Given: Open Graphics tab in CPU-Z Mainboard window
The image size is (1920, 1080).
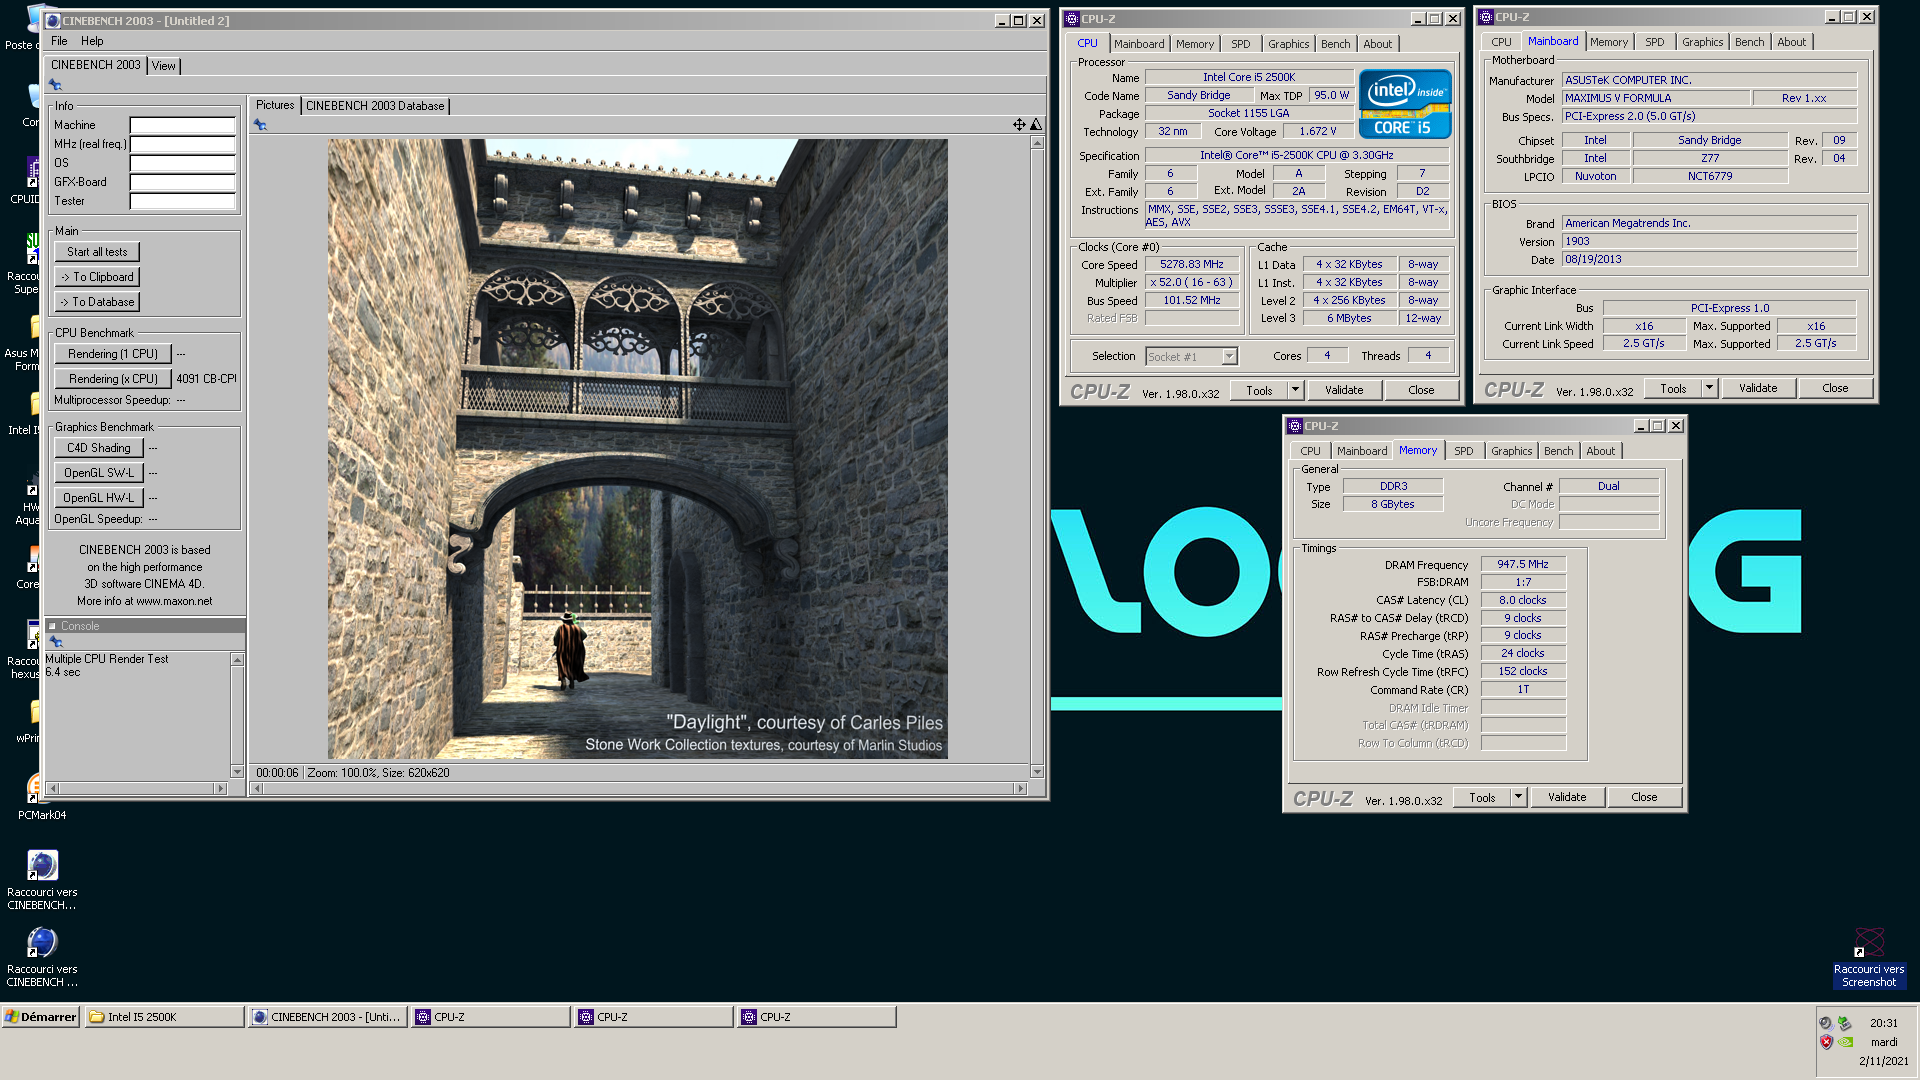Looking at the screenshot, I should [1702, 42].
